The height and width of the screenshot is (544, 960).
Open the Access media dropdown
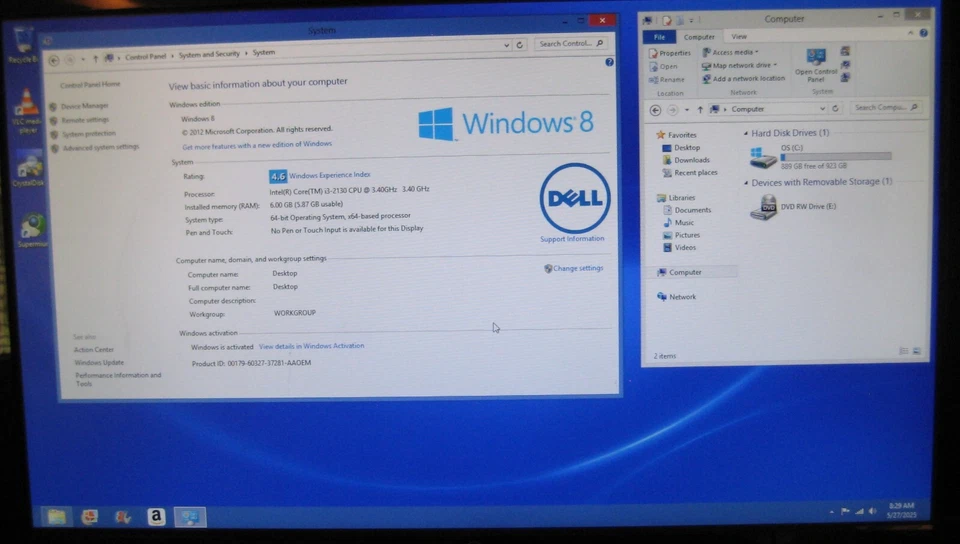[x=730, y=53]
